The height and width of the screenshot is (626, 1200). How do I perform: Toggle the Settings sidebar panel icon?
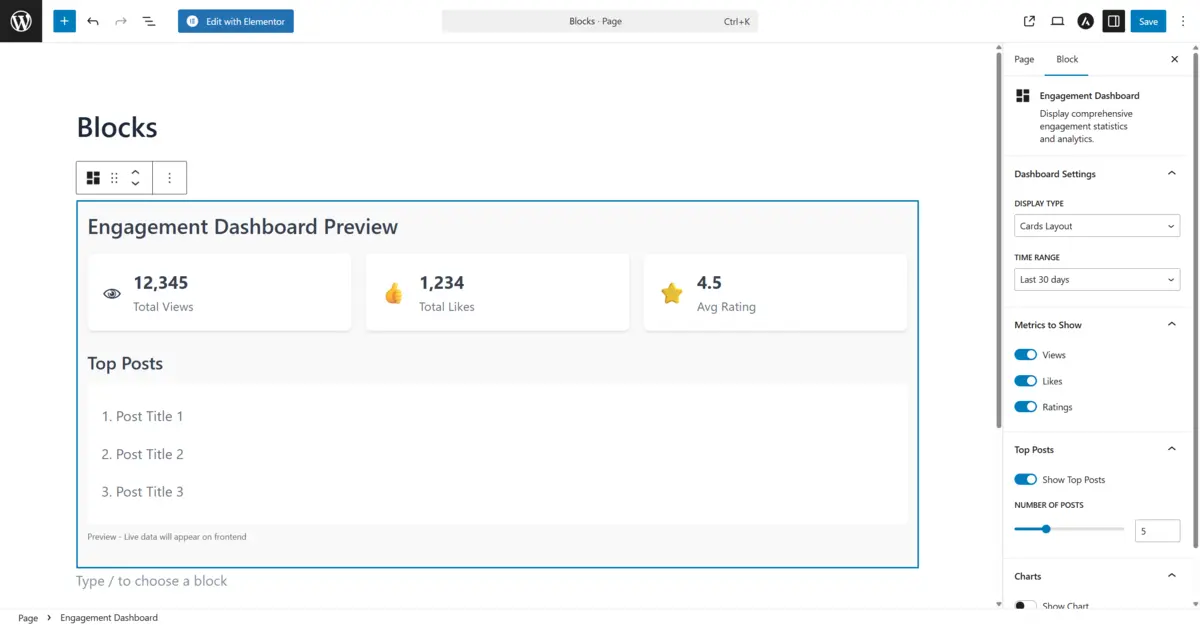(1113, 21)
